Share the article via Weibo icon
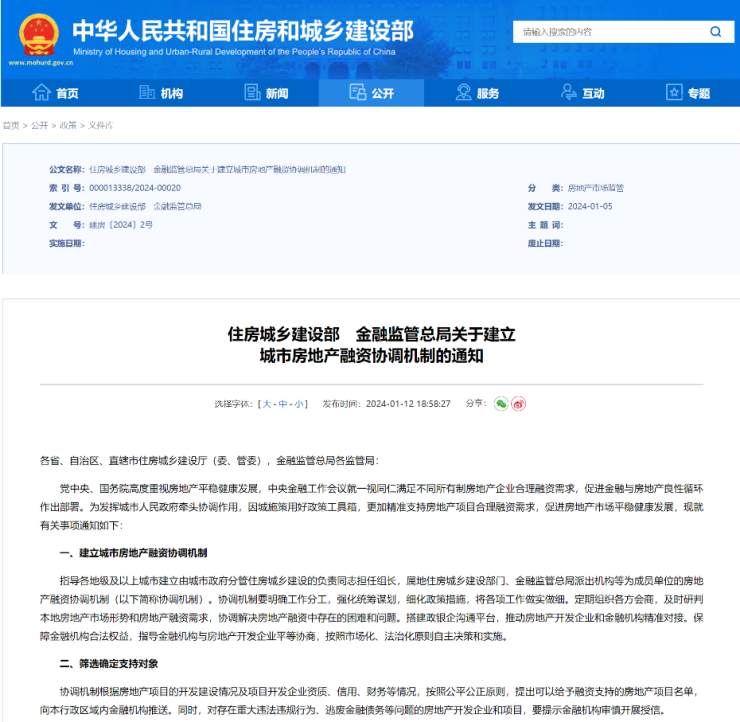Viewport: 740px width, 722px height. click(x=518, y=404)
